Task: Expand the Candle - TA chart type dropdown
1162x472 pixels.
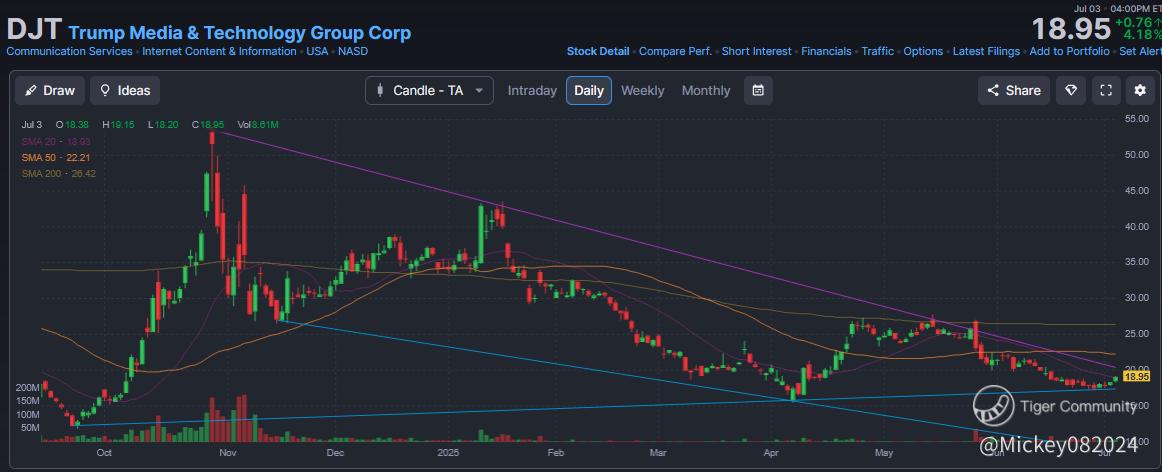Action: click(429, 90)
